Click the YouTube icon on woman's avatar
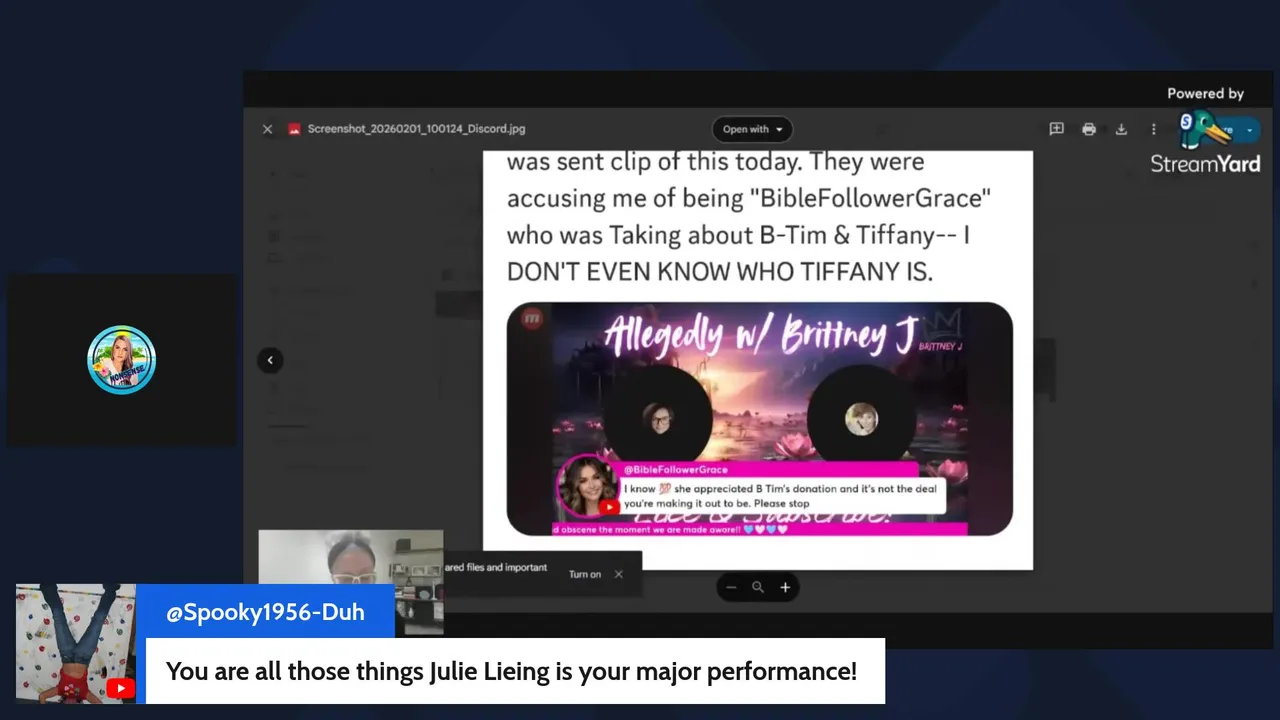 click(x=608, y=507)
